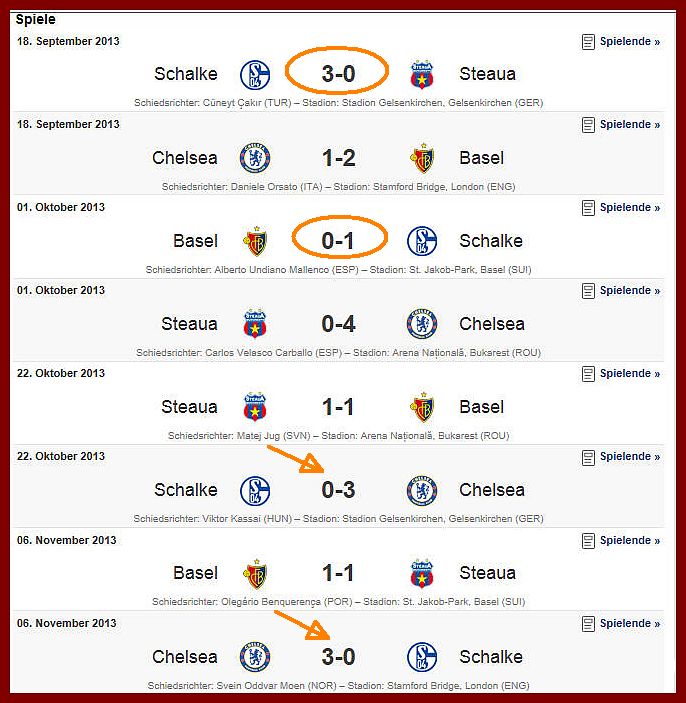Image resolution: width=686 pixels, height=703 pixels.
Task: Click Basel crest in Chelsea 1-2 Basel match
Action: (421, 158)
